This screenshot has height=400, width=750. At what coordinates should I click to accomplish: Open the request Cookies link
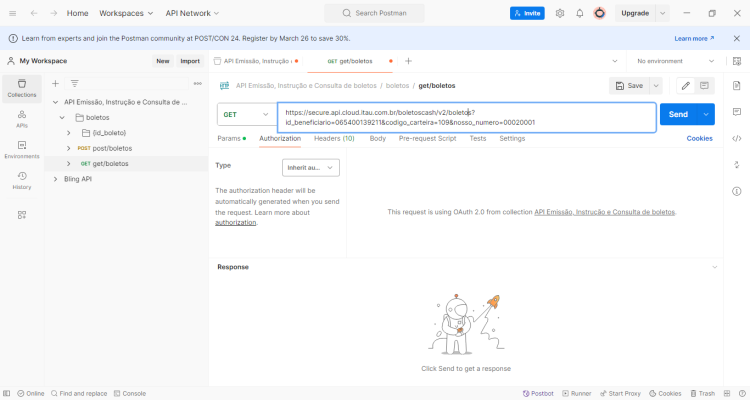pos(699,138)
